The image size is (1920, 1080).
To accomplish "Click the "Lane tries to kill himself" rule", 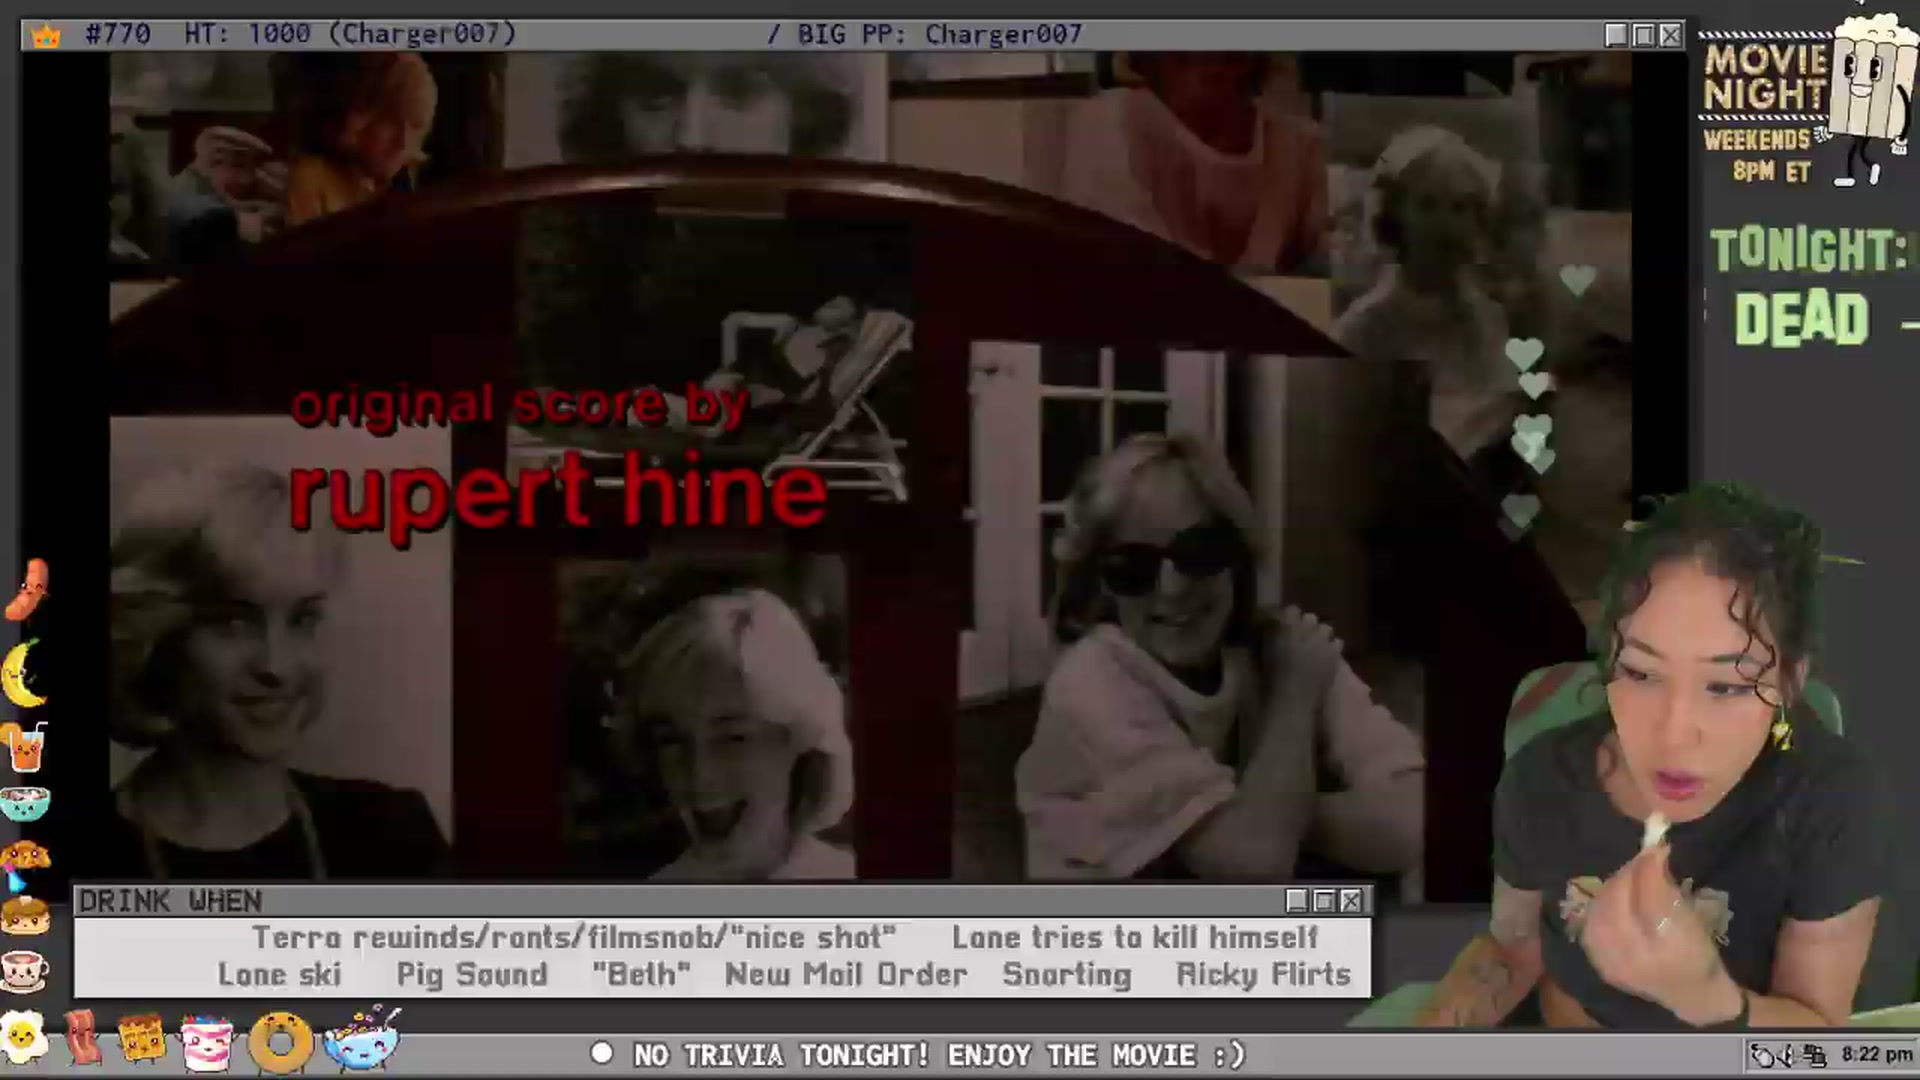I will (1135, 937).
